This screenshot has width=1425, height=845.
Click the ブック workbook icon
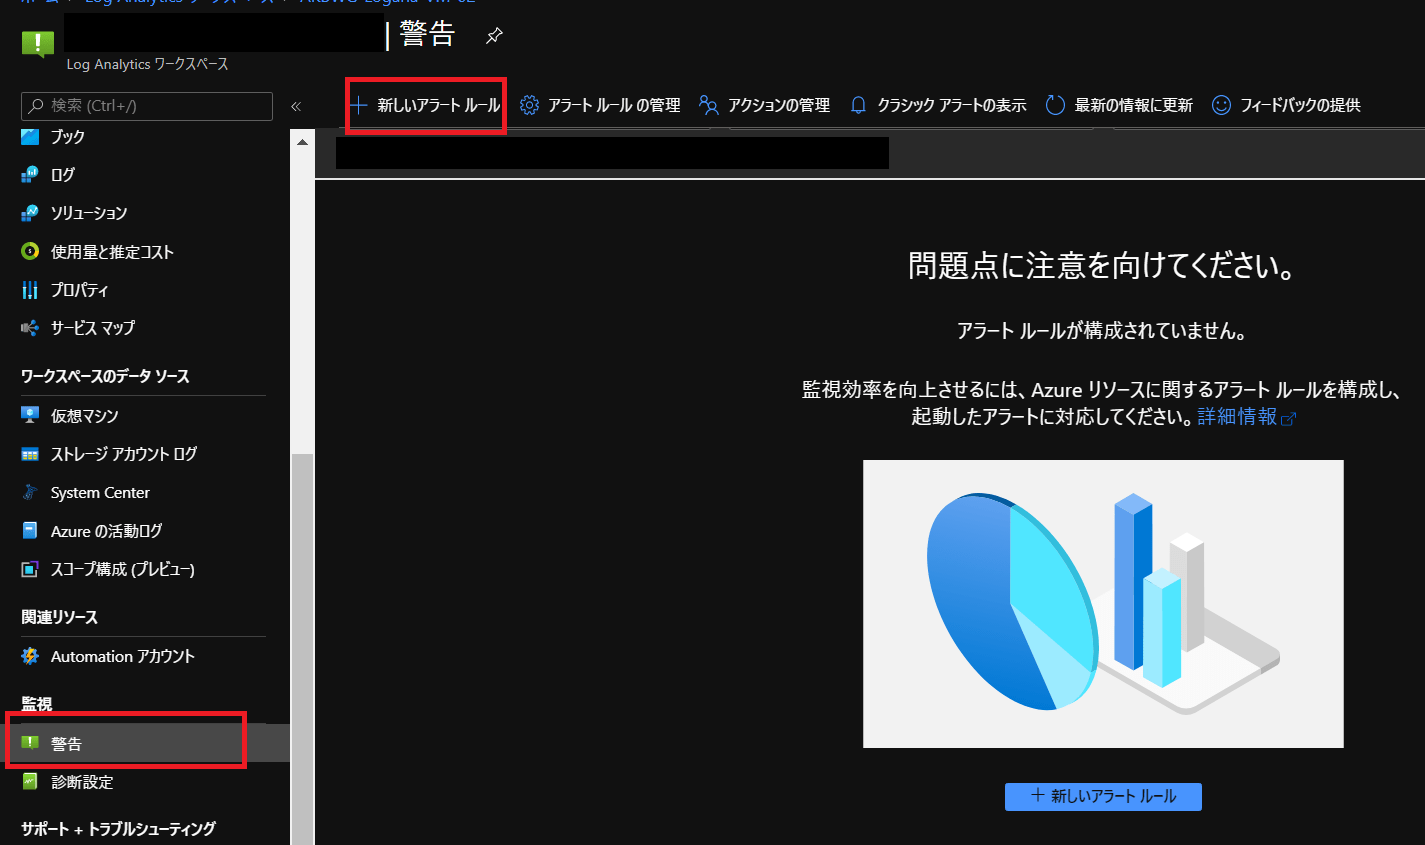click(x=30, y=136)
